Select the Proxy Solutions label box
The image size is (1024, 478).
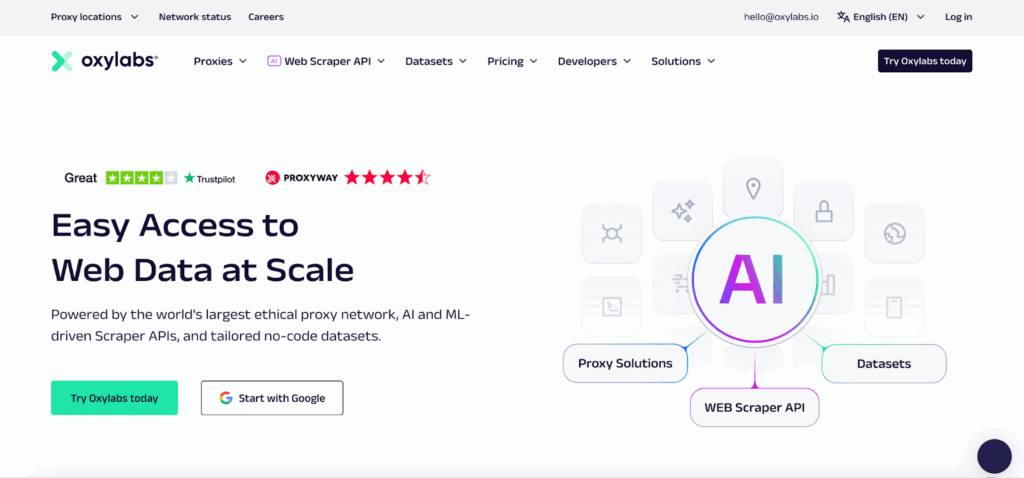coord(625,363)
